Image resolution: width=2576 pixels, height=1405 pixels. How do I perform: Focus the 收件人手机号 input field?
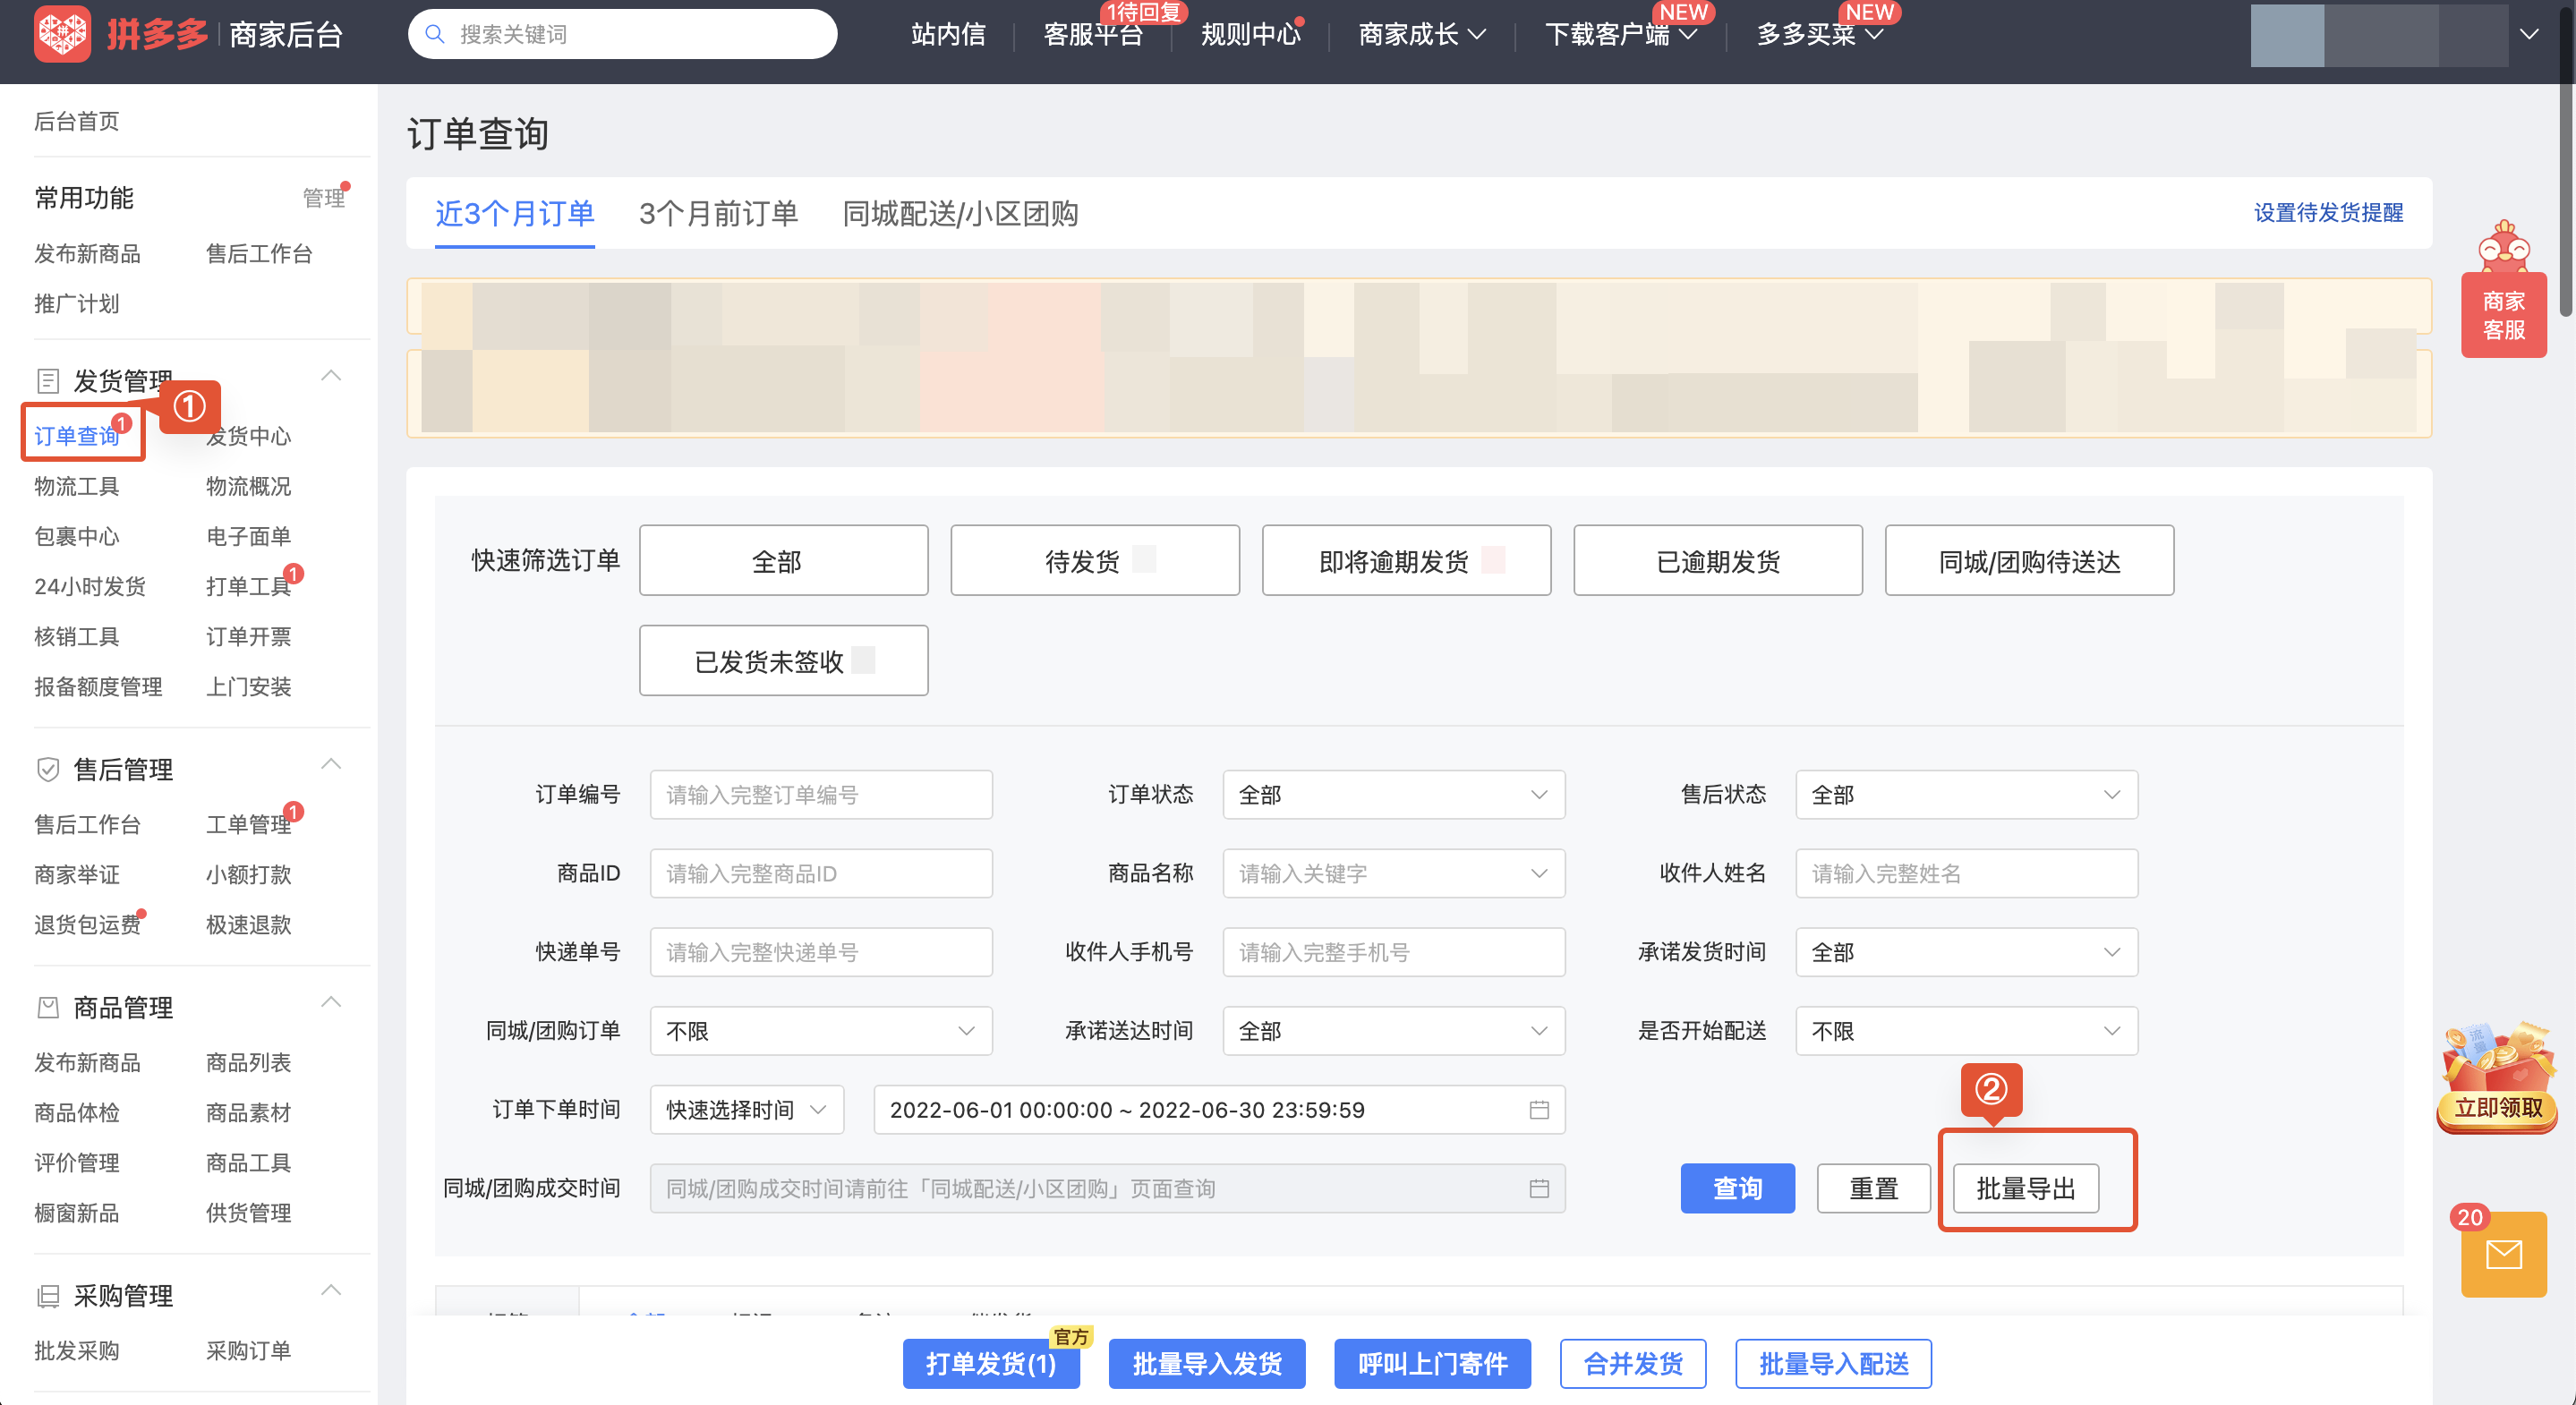pos(1393,952)
